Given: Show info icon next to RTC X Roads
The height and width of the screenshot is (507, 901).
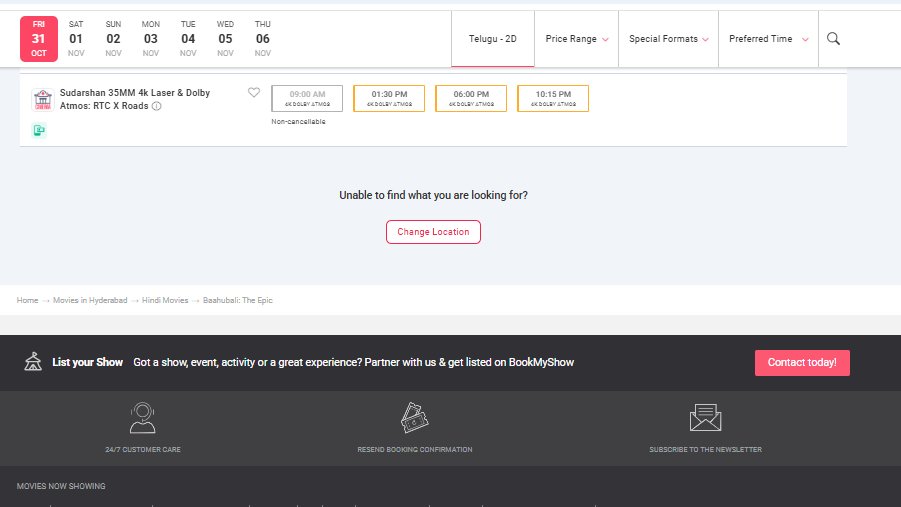Looking at the screenshot, I should pyautogui.click(x=156, y=106).
